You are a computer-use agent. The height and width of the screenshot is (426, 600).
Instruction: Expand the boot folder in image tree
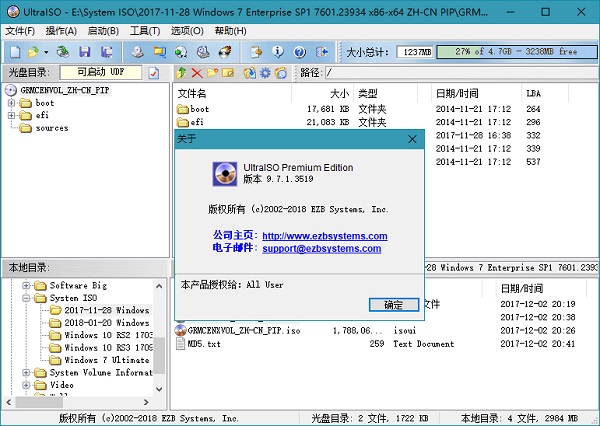[x=12, y=103]
